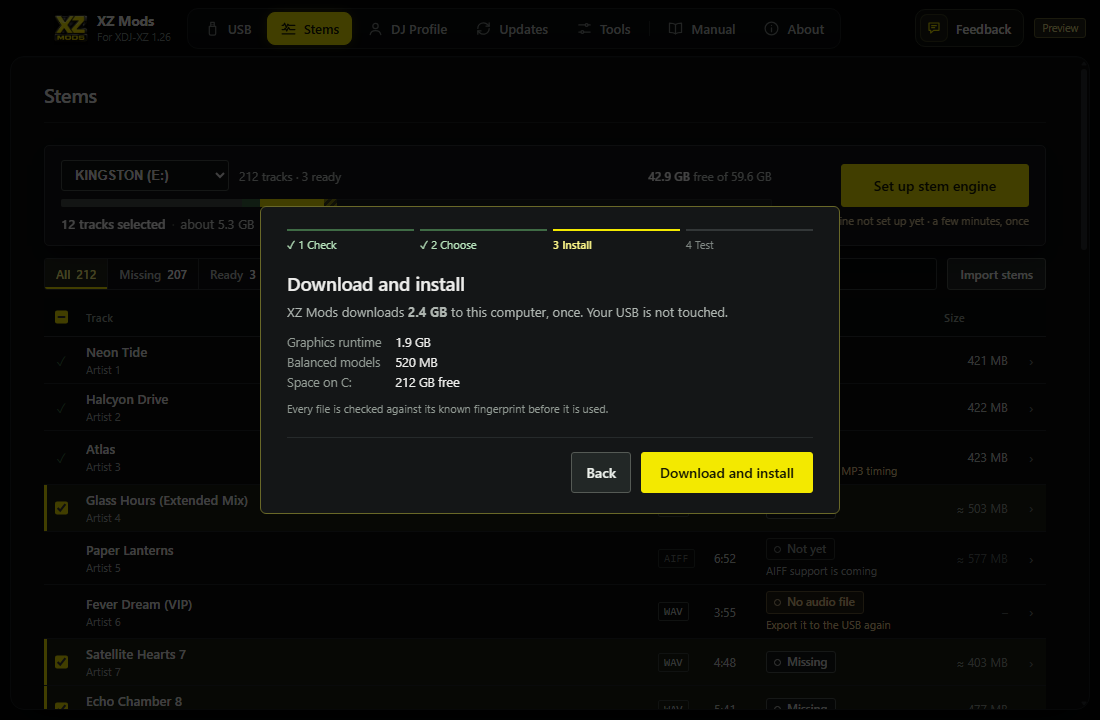Go to wizard step 1 Check
This screenshot has height=720, width=1100.
pos(350,240)
